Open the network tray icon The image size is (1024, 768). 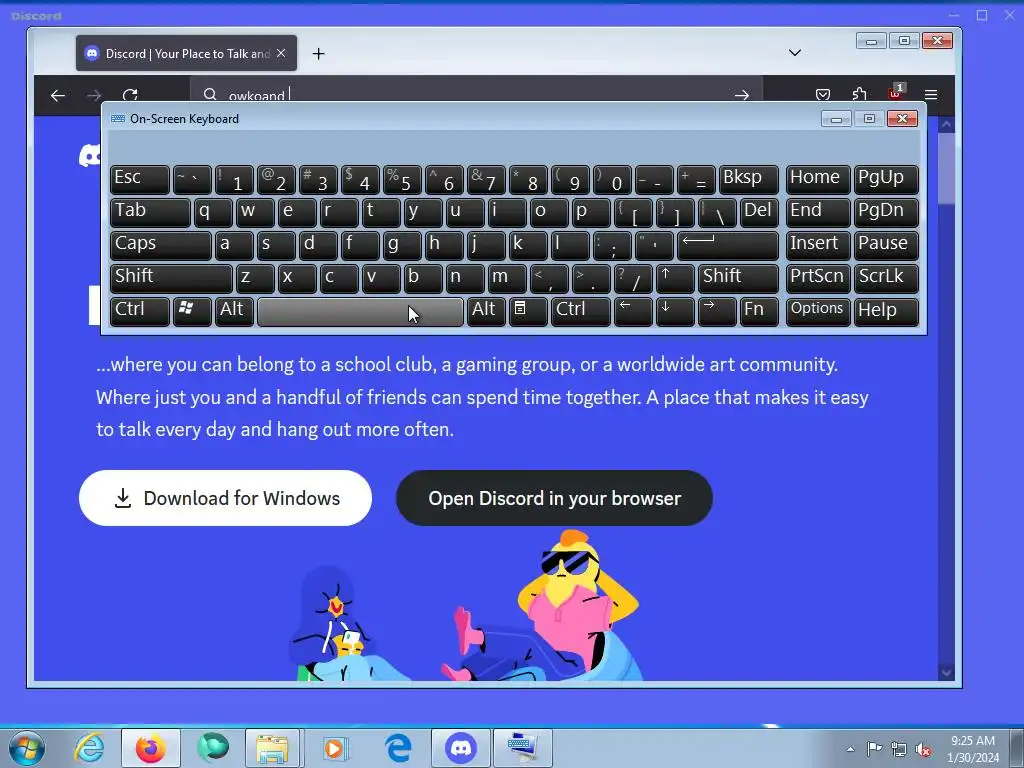tap(899, 749)
